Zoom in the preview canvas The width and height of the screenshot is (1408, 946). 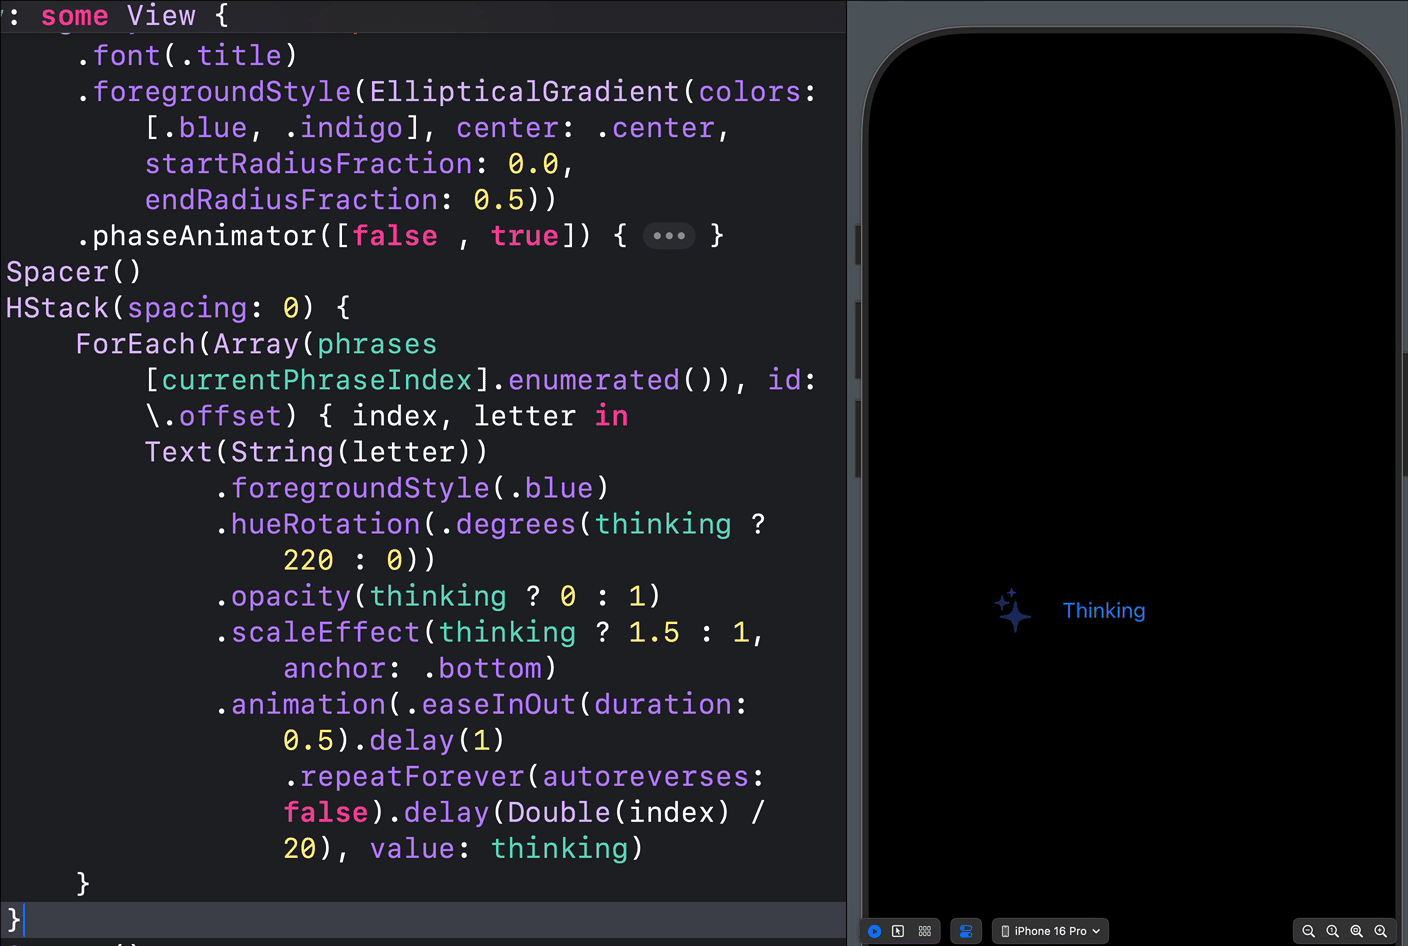(x=1381, y=931)
